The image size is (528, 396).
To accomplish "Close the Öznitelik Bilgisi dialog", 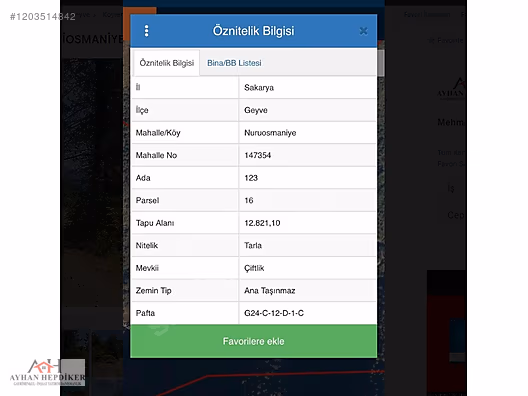I will tap(363, 31).
